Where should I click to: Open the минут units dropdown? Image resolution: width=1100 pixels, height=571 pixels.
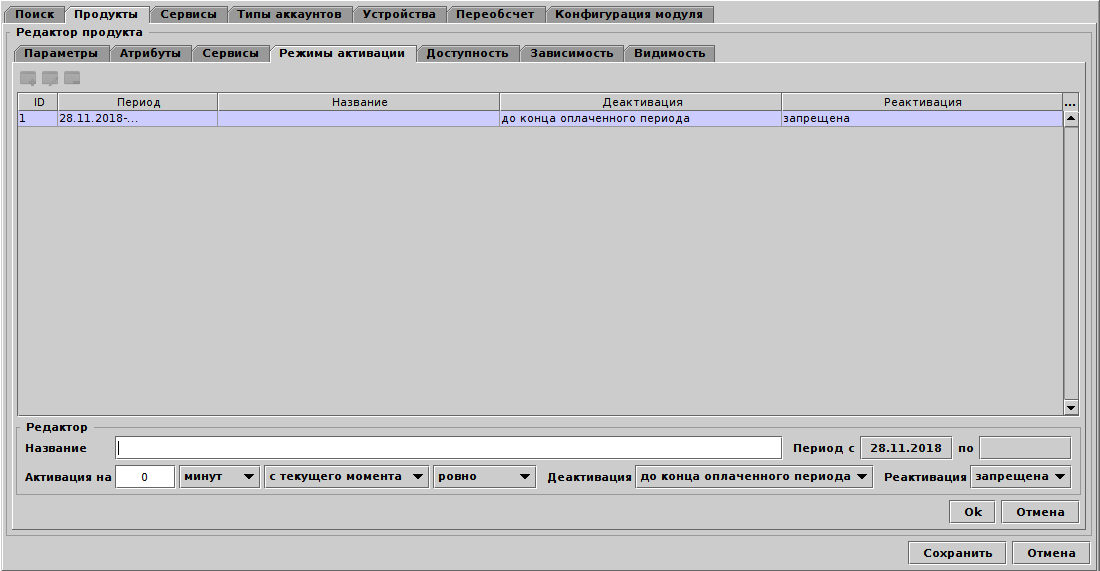click(219, 477)
